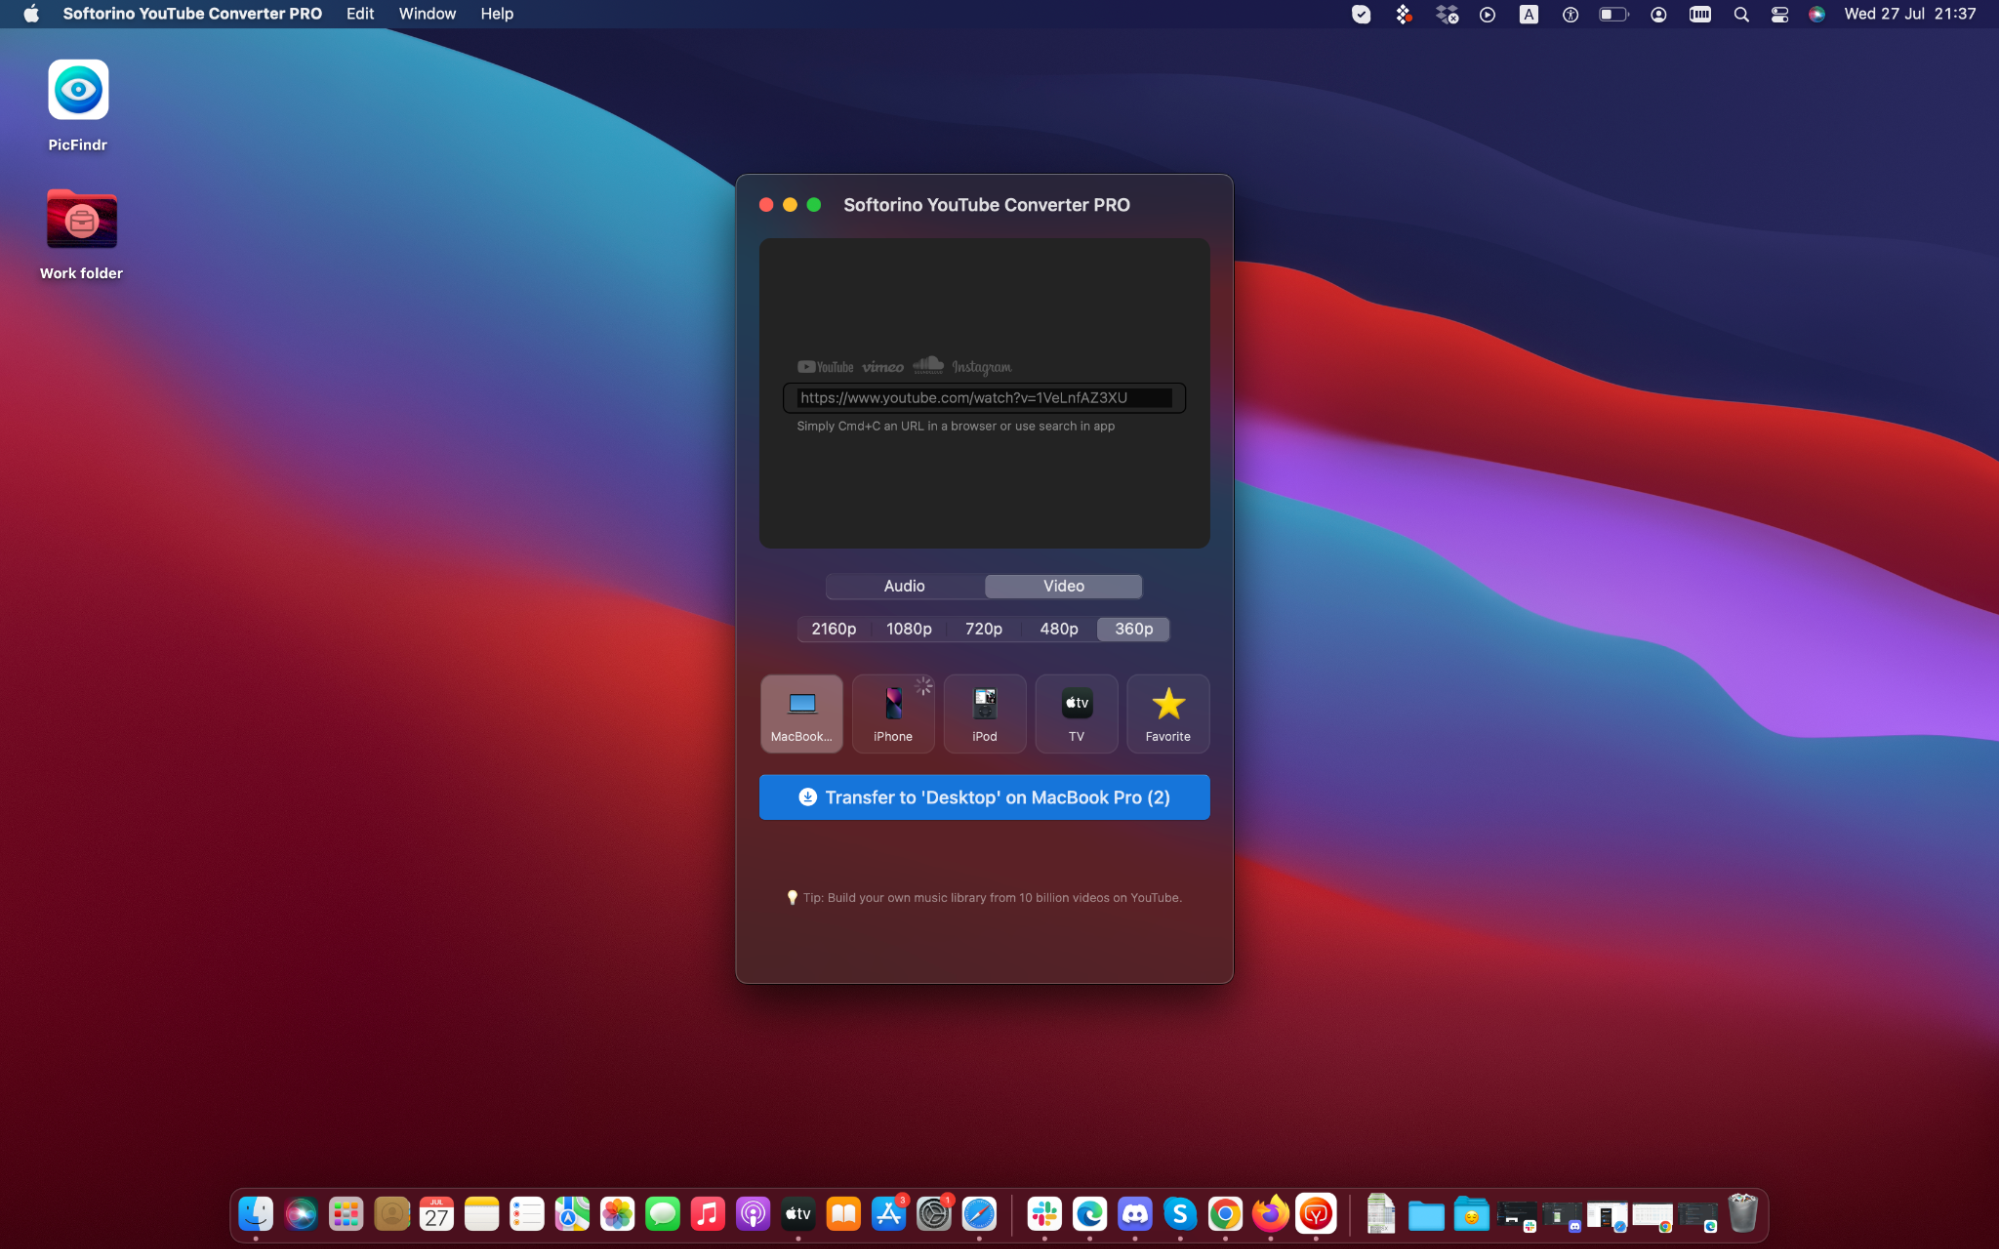Open the Help menu

coord(496,13)
